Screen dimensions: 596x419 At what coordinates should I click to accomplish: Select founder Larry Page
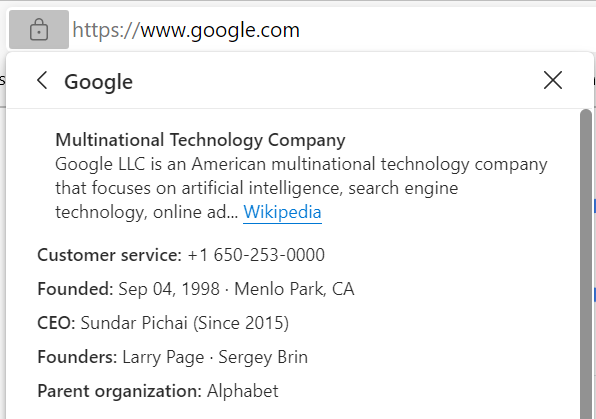(x=163, y=357)
